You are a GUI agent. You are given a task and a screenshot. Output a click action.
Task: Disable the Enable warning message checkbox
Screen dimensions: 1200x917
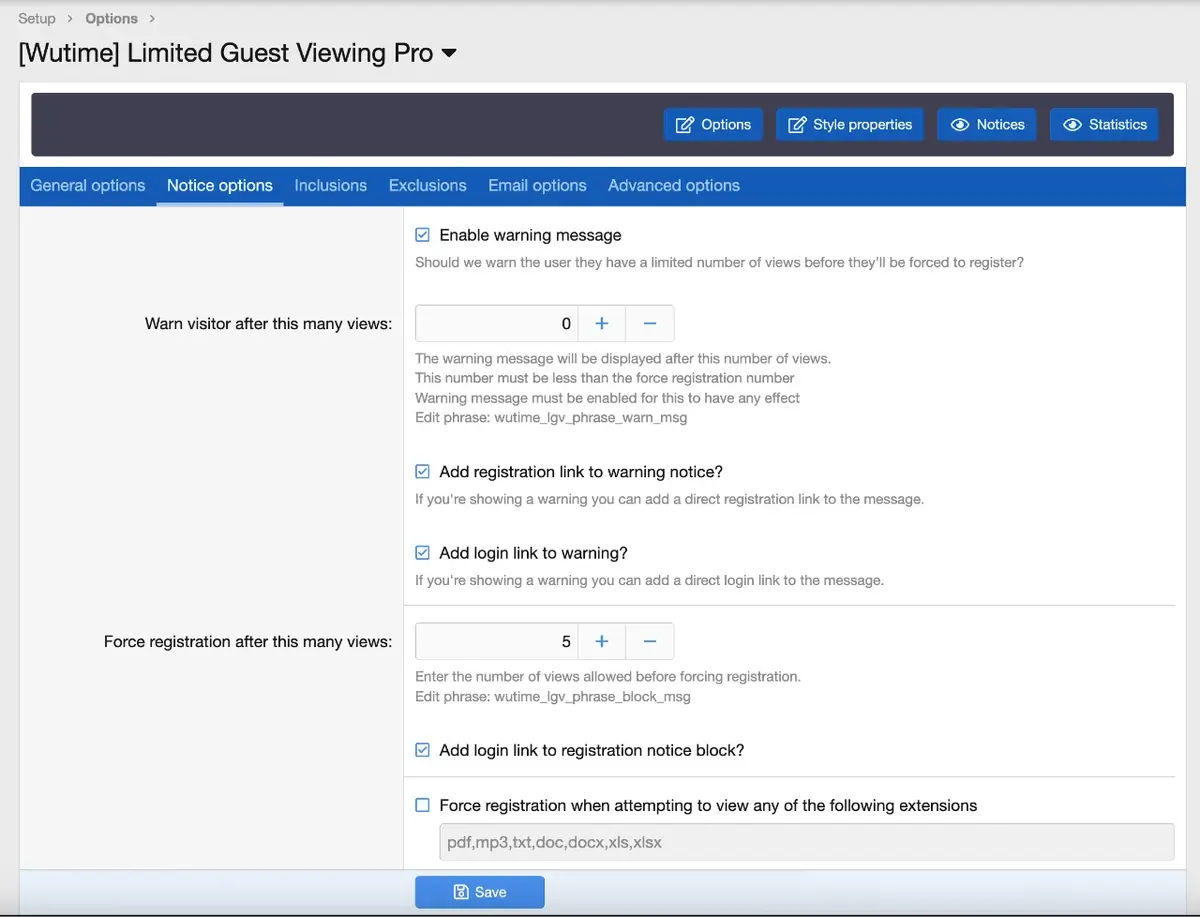point(423,235)
